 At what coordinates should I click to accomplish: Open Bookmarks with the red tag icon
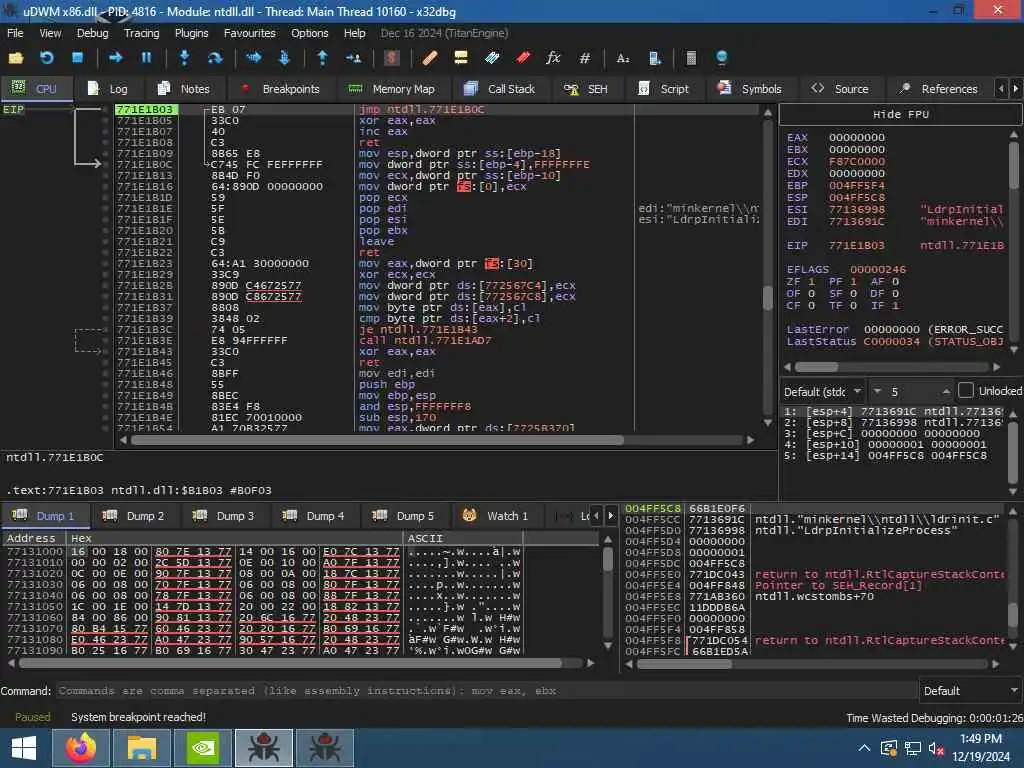pyautogui.click(x=523, y=58)
